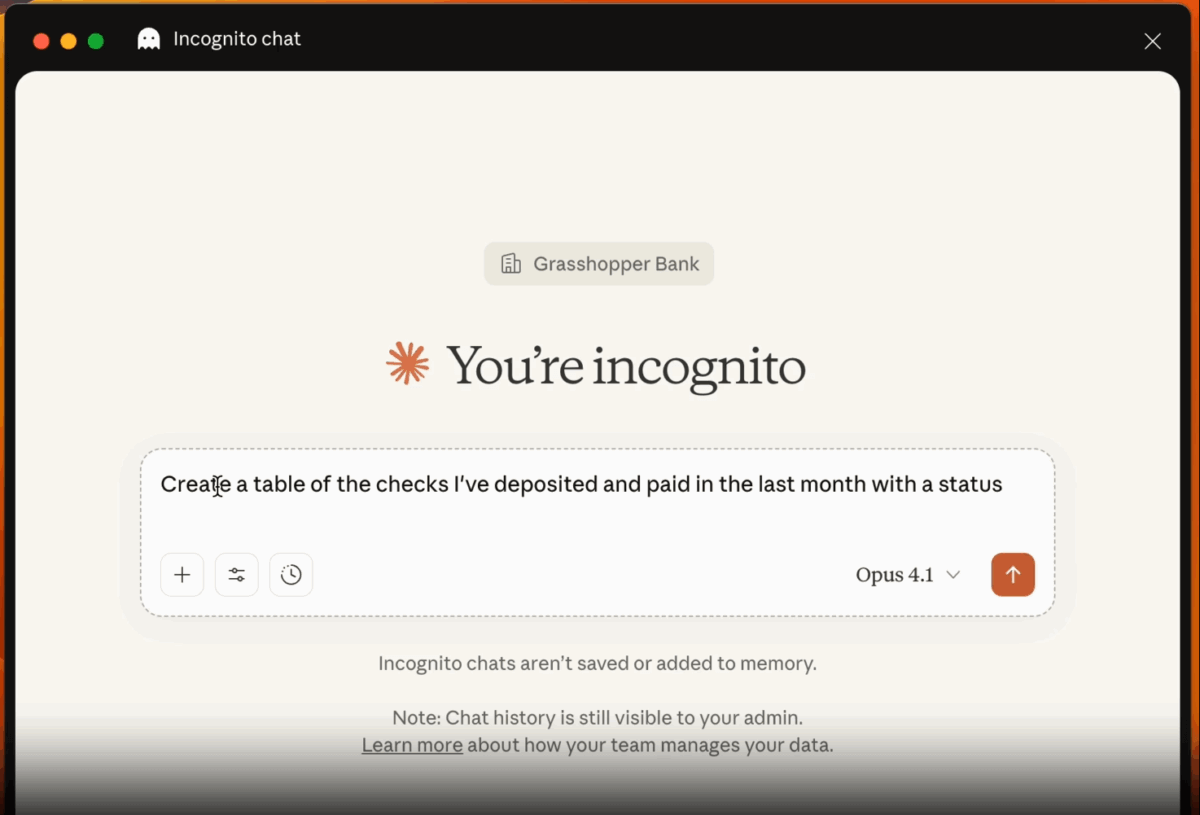Click the admin visibility note text

[597, 718]
